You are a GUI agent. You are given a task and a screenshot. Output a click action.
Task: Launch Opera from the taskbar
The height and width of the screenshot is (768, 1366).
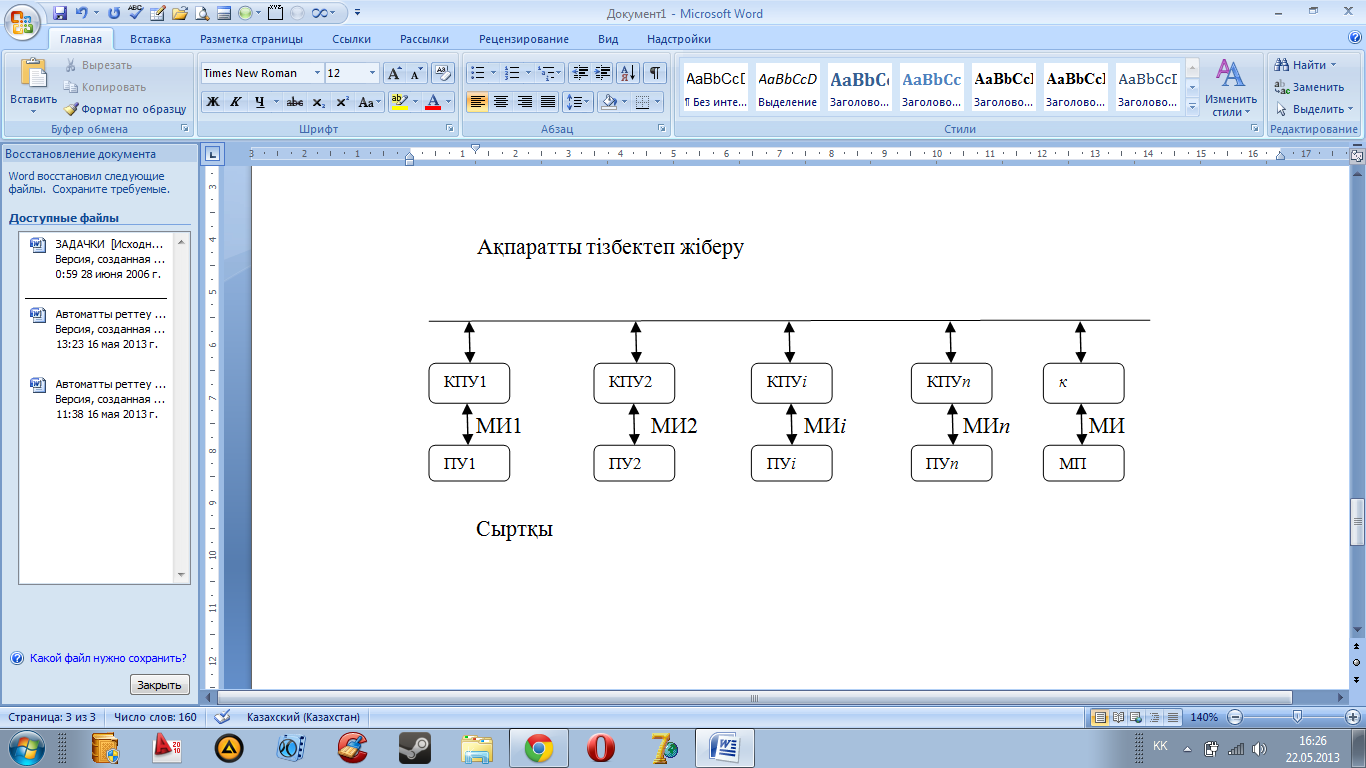point(601,747)
